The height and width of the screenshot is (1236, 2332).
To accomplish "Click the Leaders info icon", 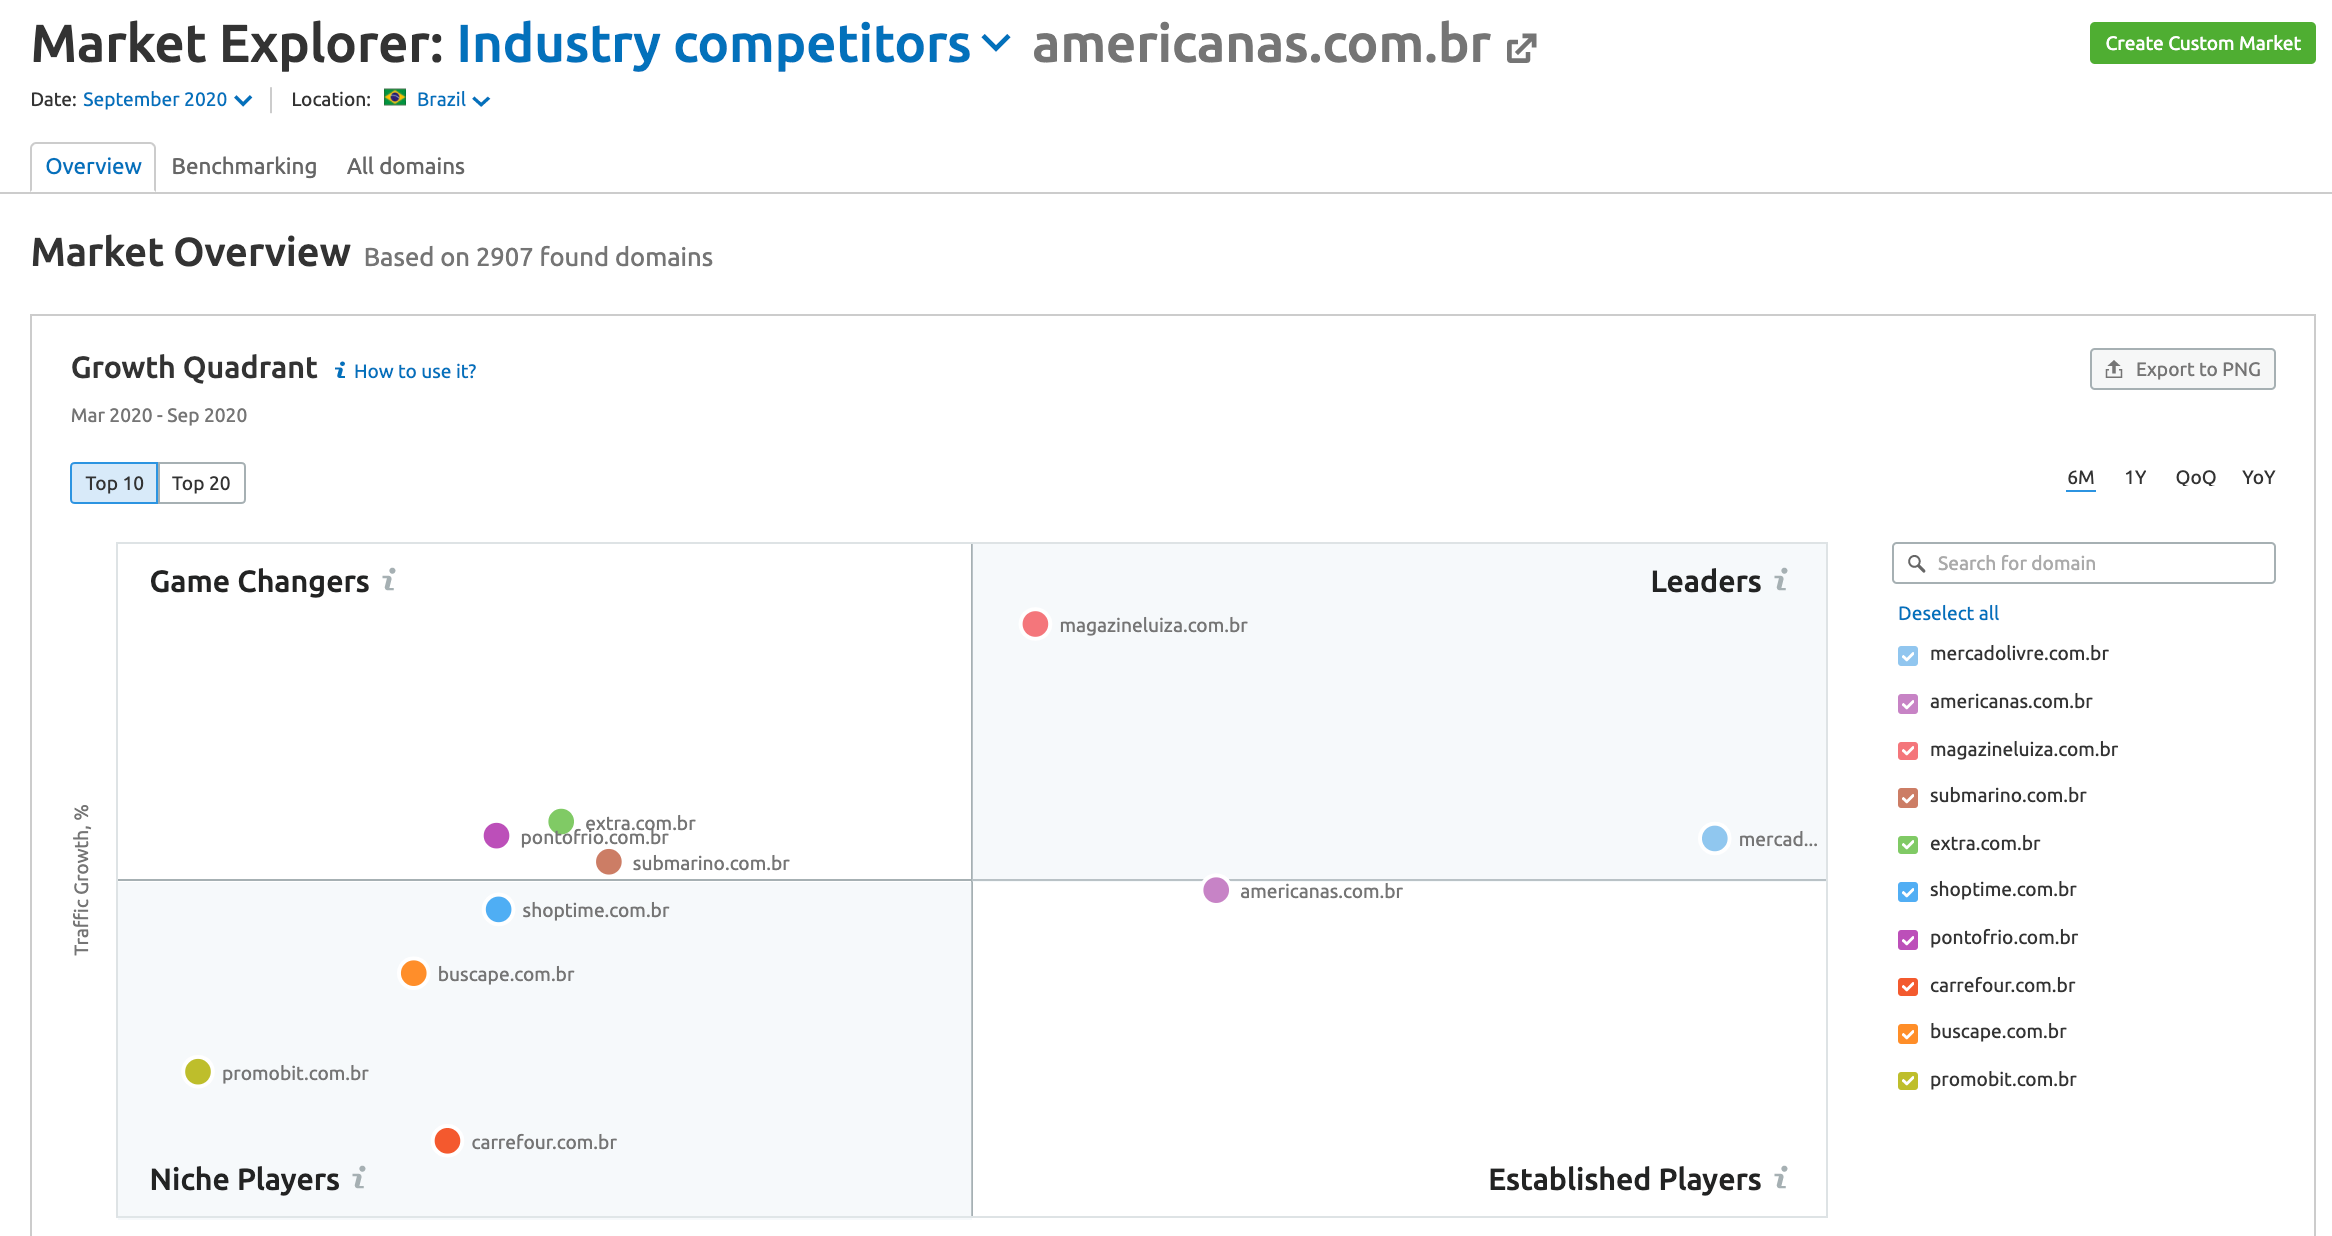I will click(1779, 580).
